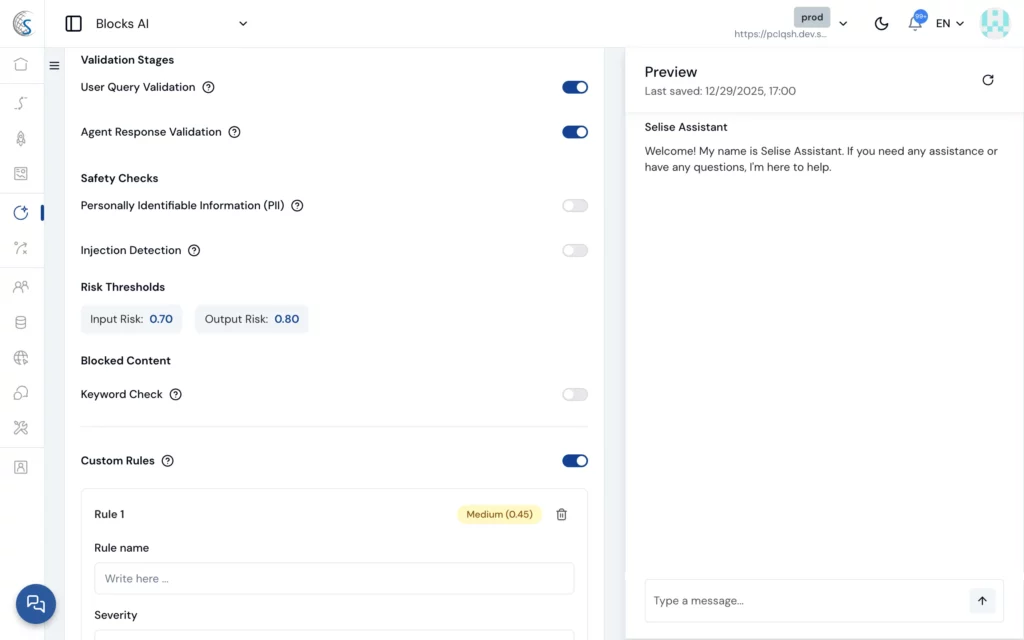Open the EN language selector
The image size is (1024, 640).
[949, 24]
